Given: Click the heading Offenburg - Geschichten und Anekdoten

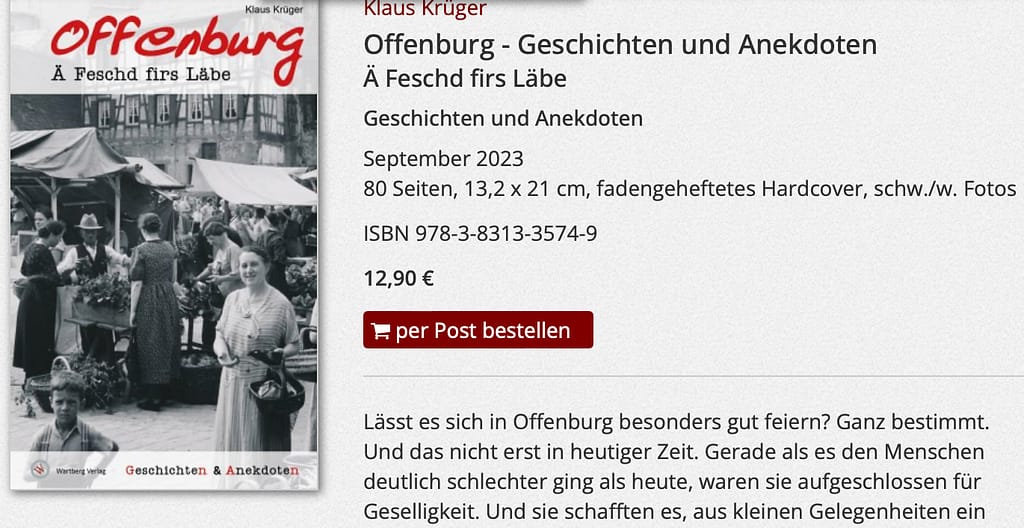Looking at the screenshot, I should (620, 45).
